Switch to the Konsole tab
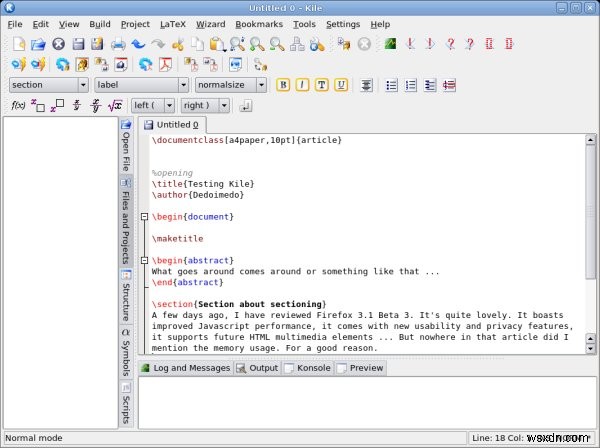Image resolution: width=600 pixels, height=448 pixels. pos(308,368)
